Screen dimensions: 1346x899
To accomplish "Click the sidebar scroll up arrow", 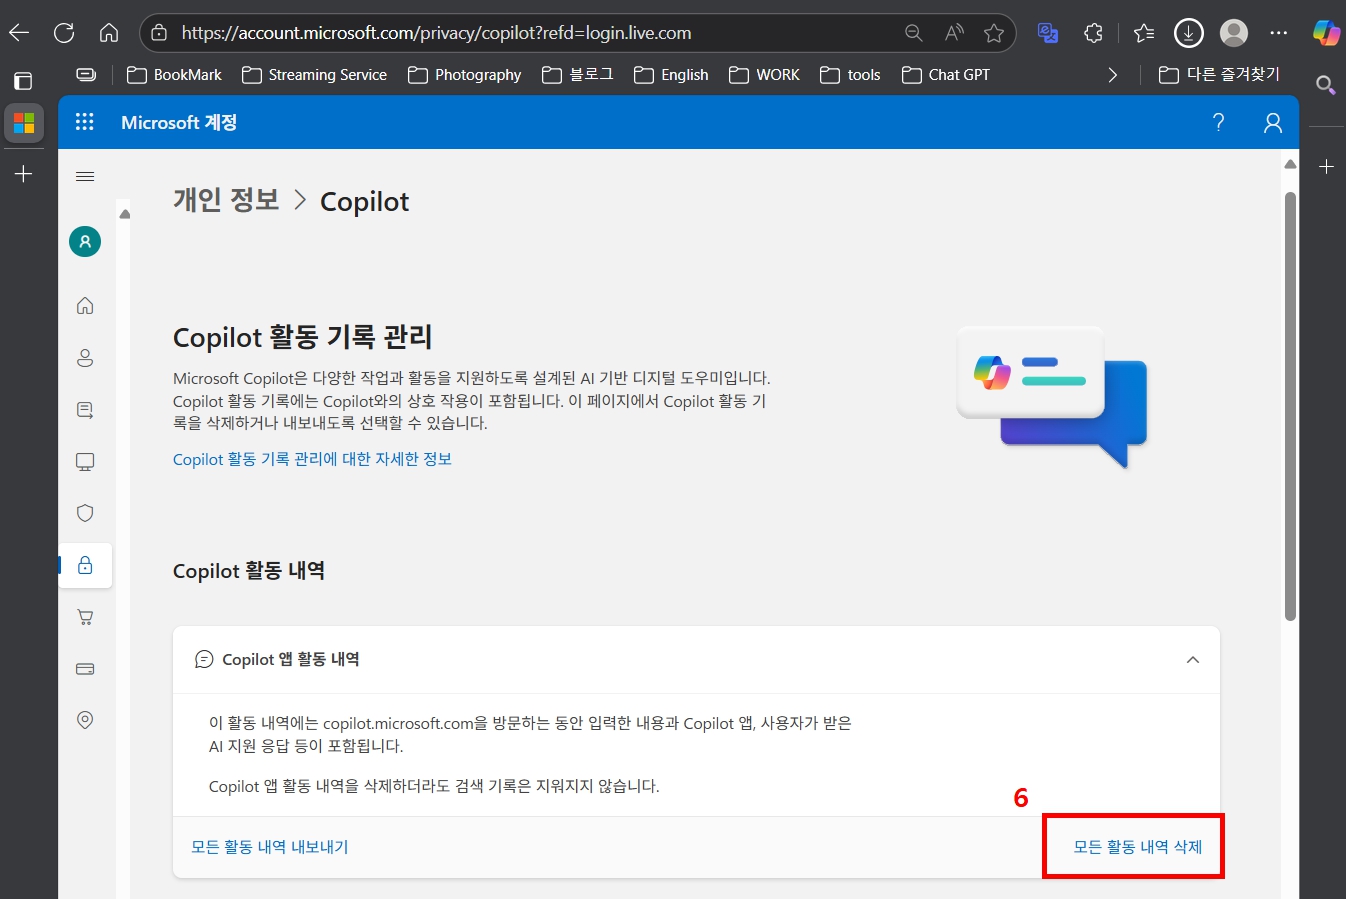I will point(125,213).
